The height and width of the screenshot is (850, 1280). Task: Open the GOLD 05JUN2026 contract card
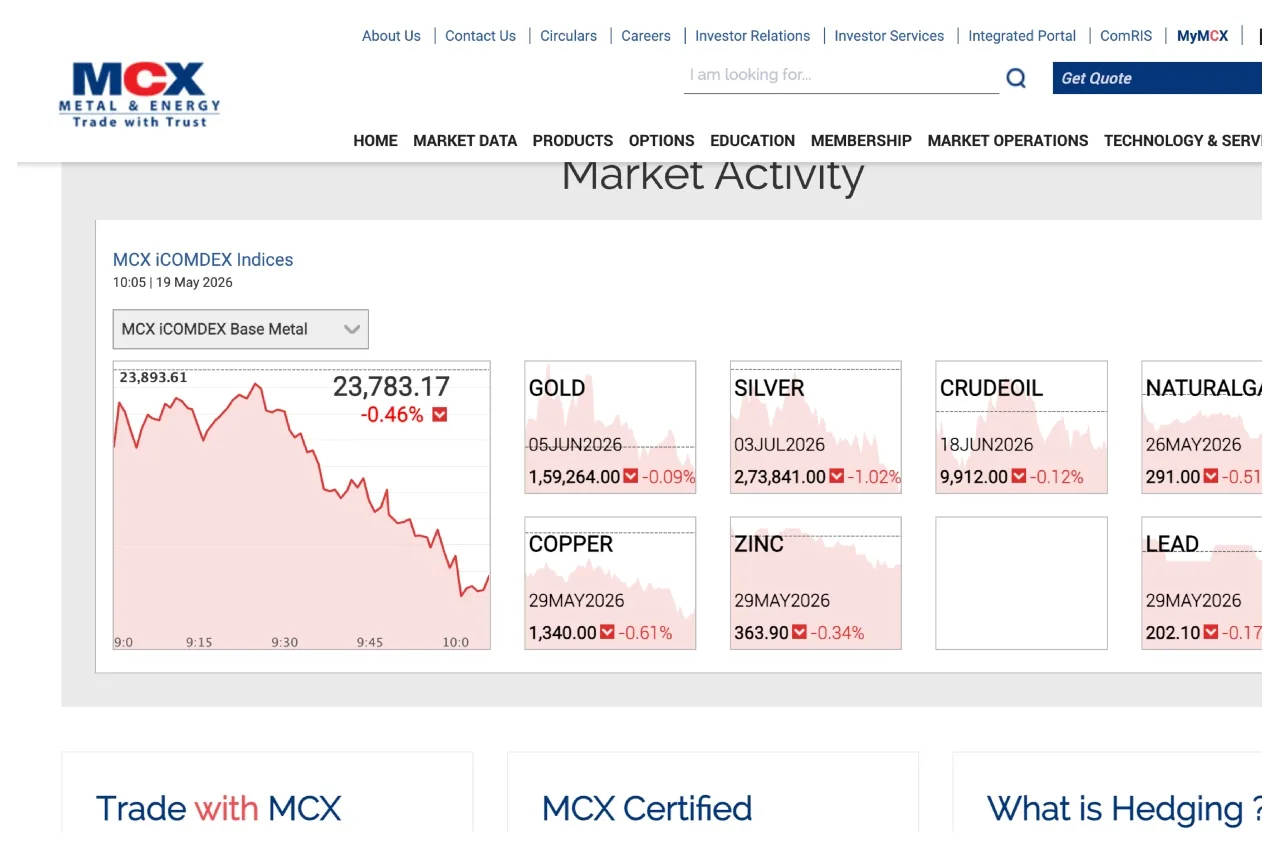[x=610, y=427]
